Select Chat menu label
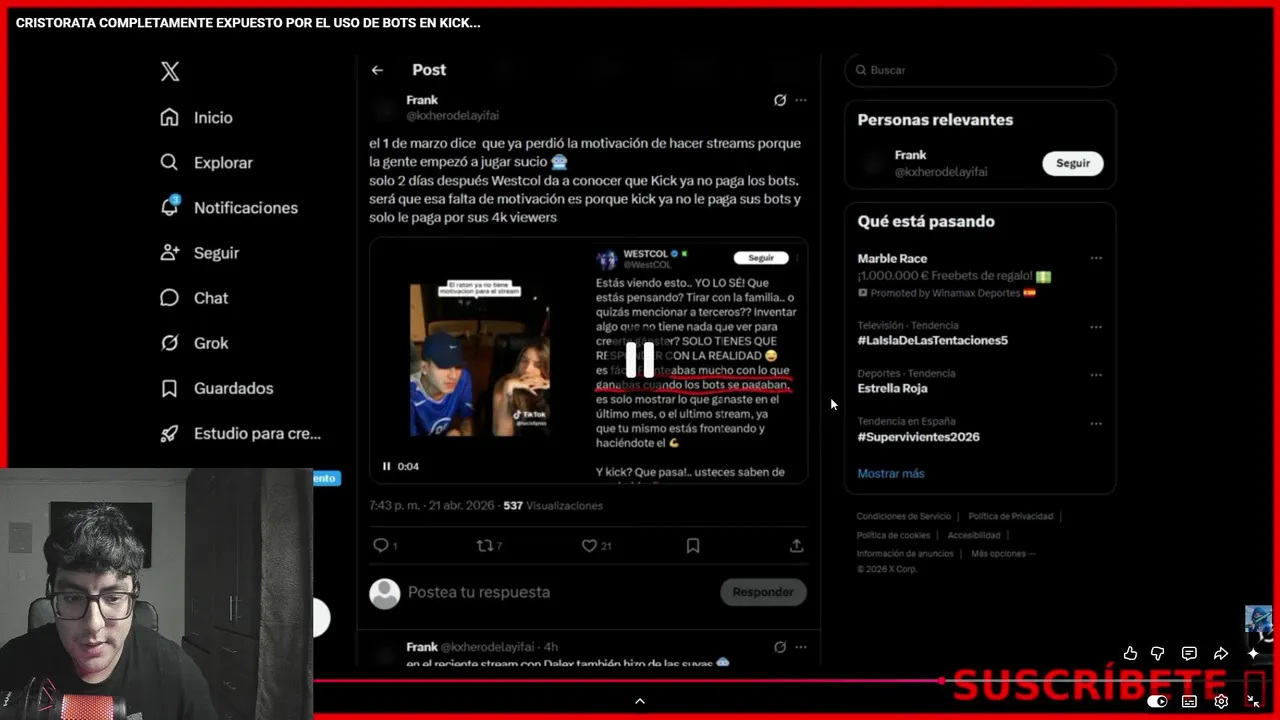The height and width of the screenshot is (720, 1280). (x=211, y=298)
